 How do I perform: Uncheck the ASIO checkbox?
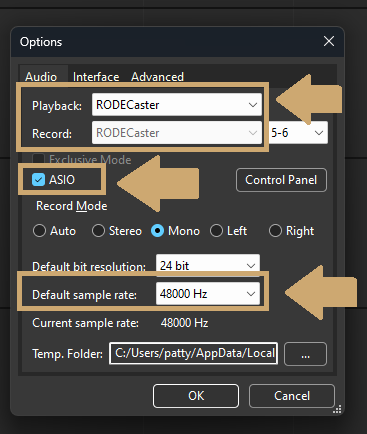[38, 180]
